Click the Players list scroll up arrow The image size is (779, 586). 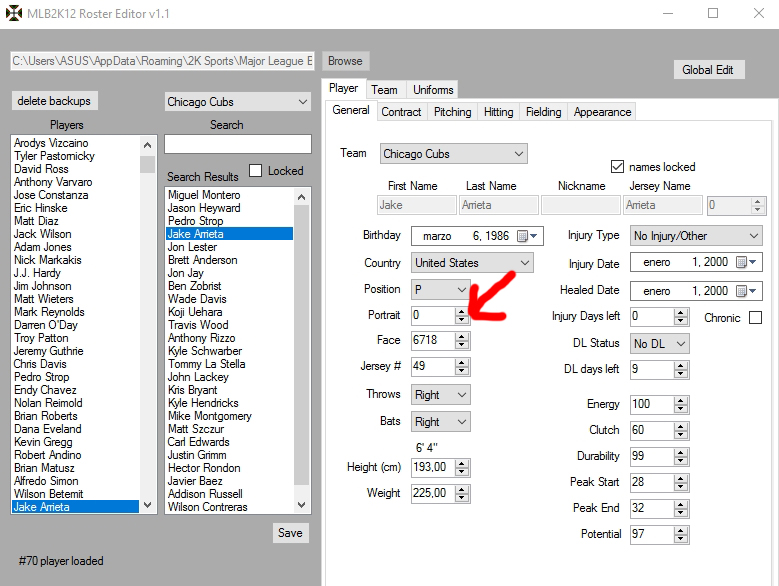tap(148, 145)
